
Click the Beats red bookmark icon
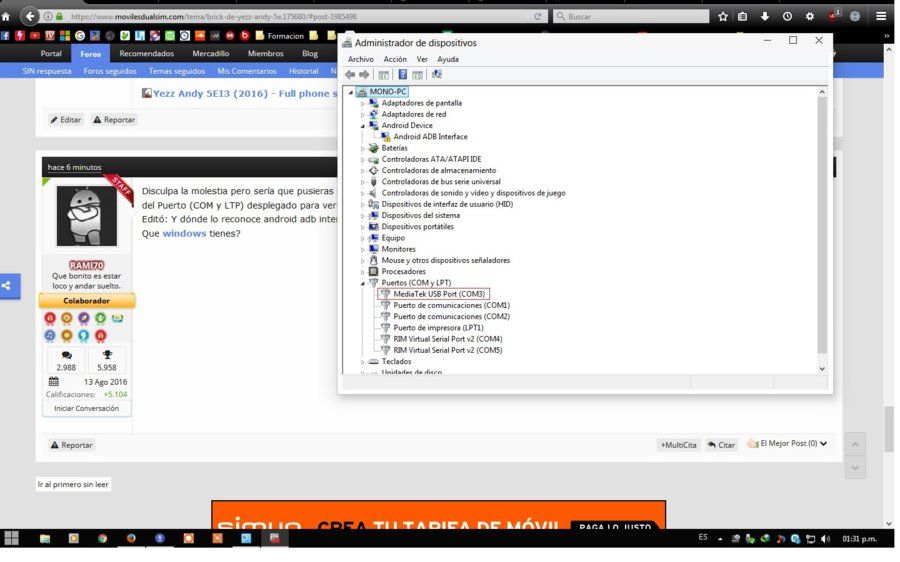tap(245, 36)
